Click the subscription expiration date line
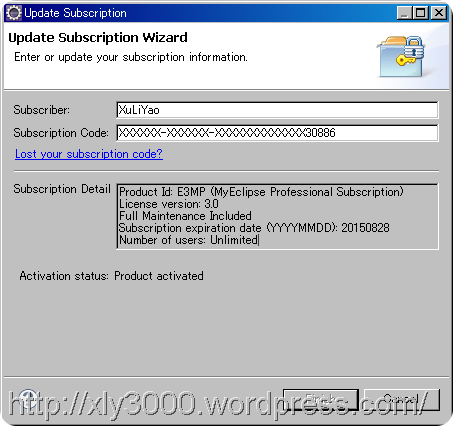Viewport: 453px width, 426px height. (x=254, y=228)
